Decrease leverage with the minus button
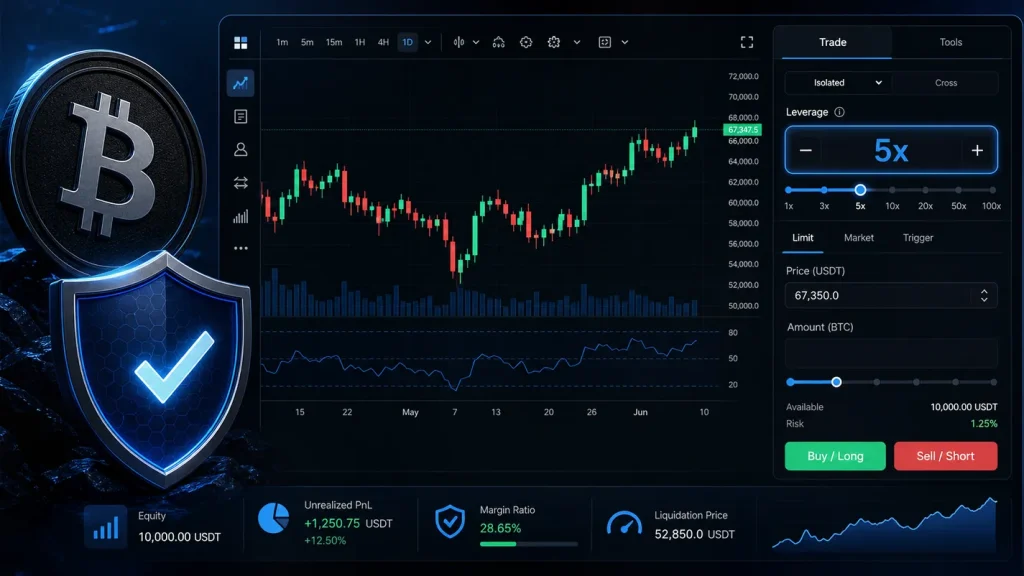Screen dimensions: 1024x576 pos(805,151)
